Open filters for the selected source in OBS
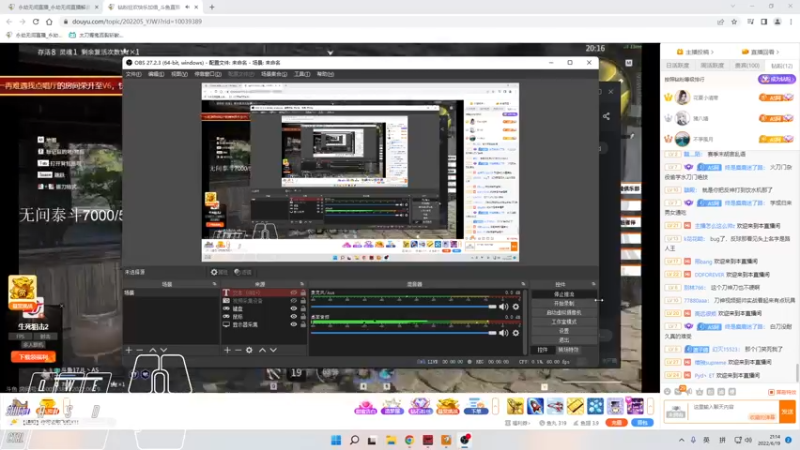Screen dimensions: 800x450 [x=243, y=272]
